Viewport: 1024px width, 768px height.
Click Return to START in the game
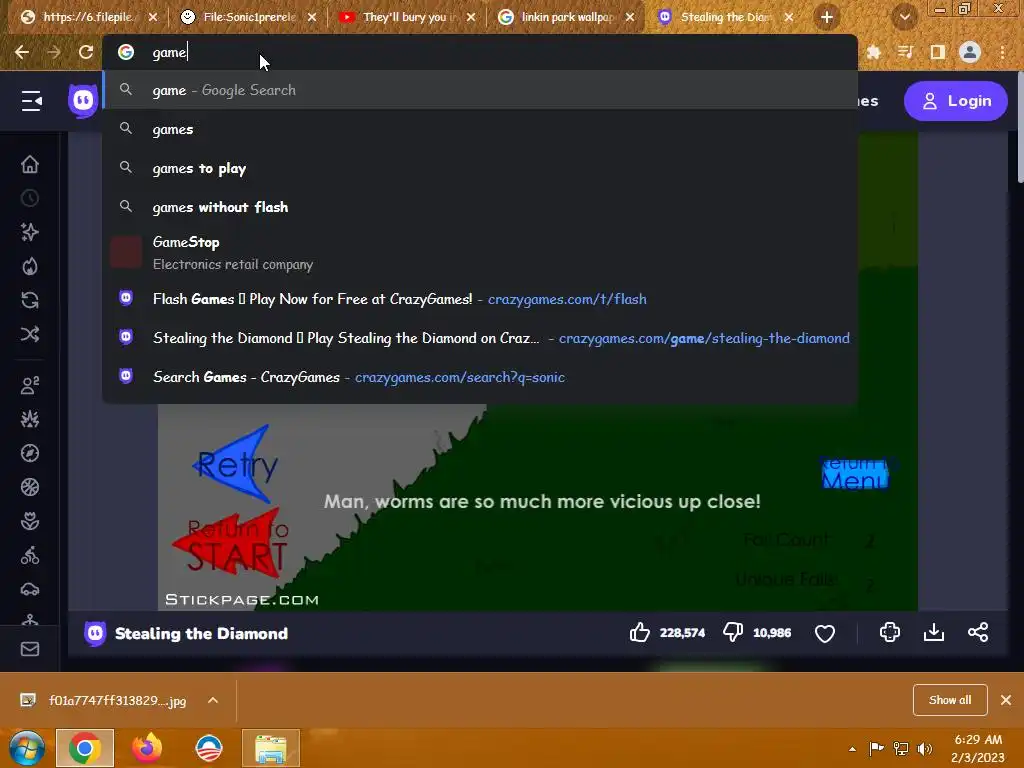pos(231,543)
